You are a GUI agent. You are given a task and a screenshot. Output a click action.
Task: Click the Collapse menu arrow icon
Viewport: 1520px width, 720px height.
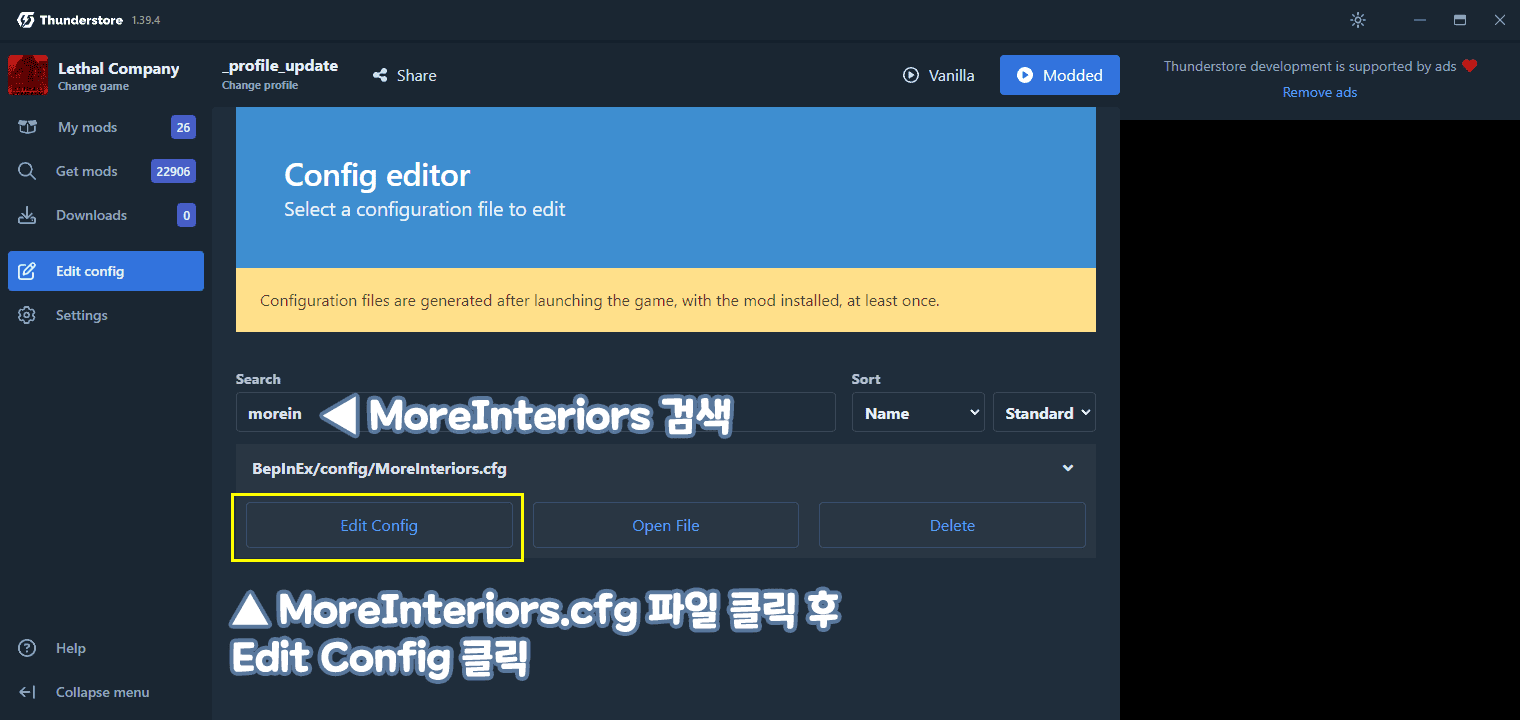[27, 692]
